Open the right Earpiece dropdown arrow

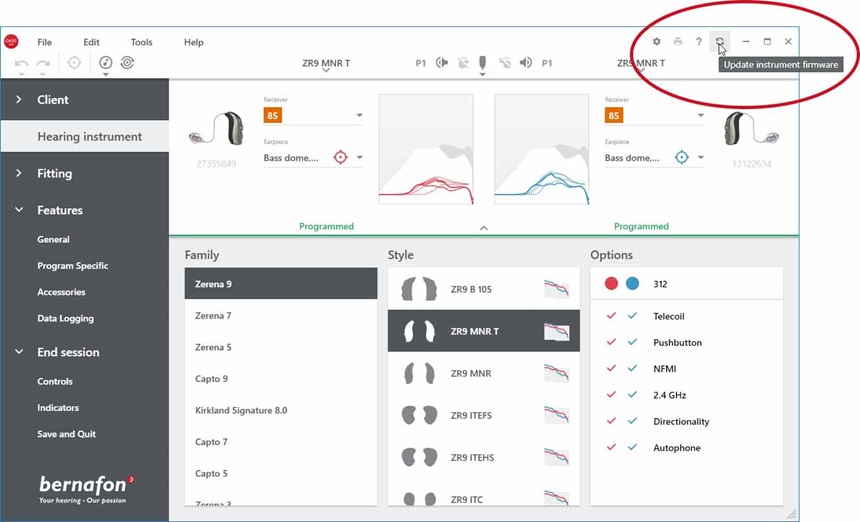point(701,158)
